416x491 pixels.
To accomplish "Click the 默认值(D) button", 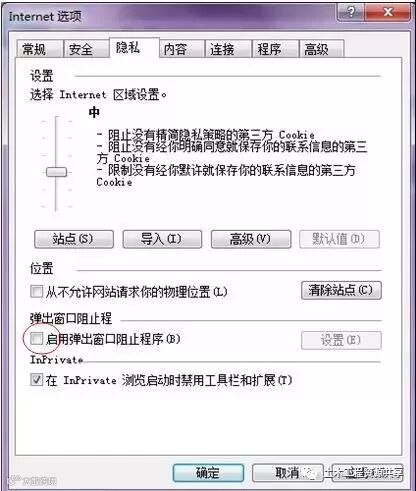I will 339,239.
